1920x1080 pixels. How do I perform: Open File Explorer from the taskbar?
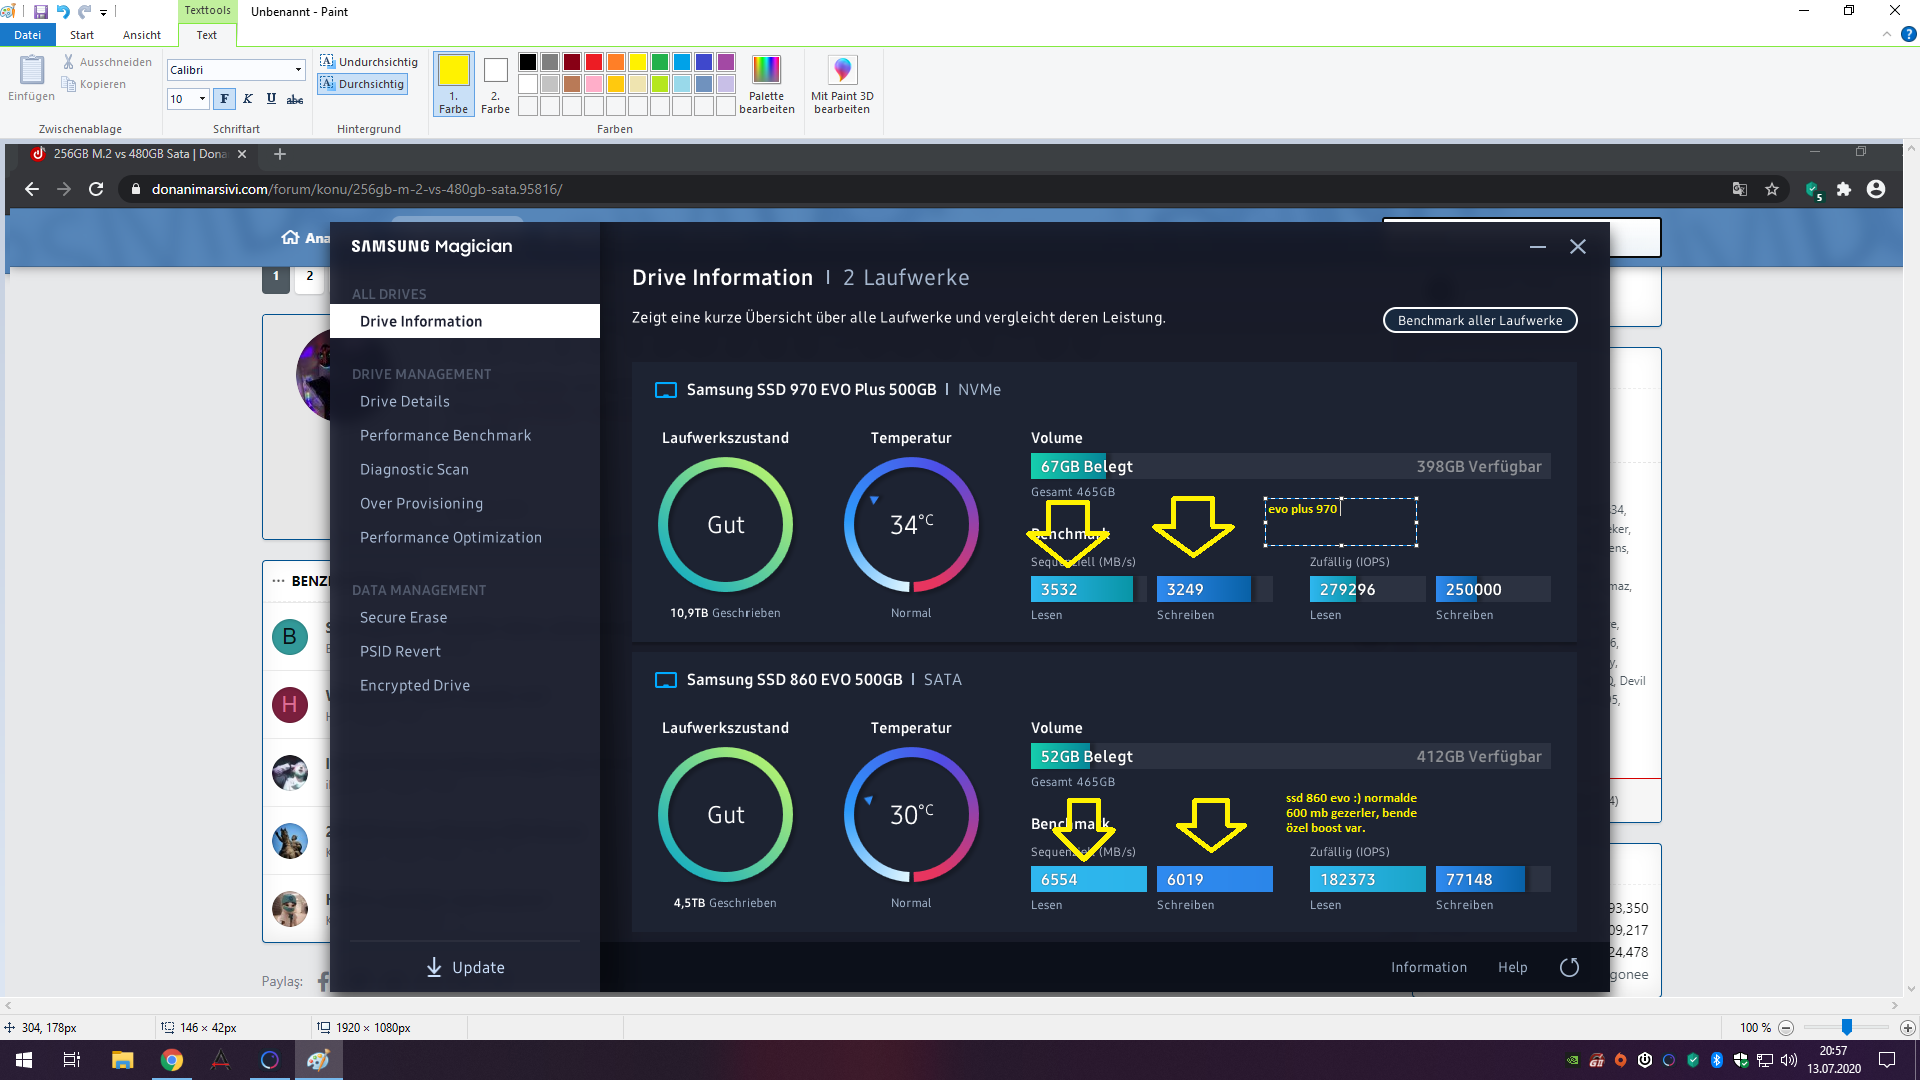(122, 1060)
